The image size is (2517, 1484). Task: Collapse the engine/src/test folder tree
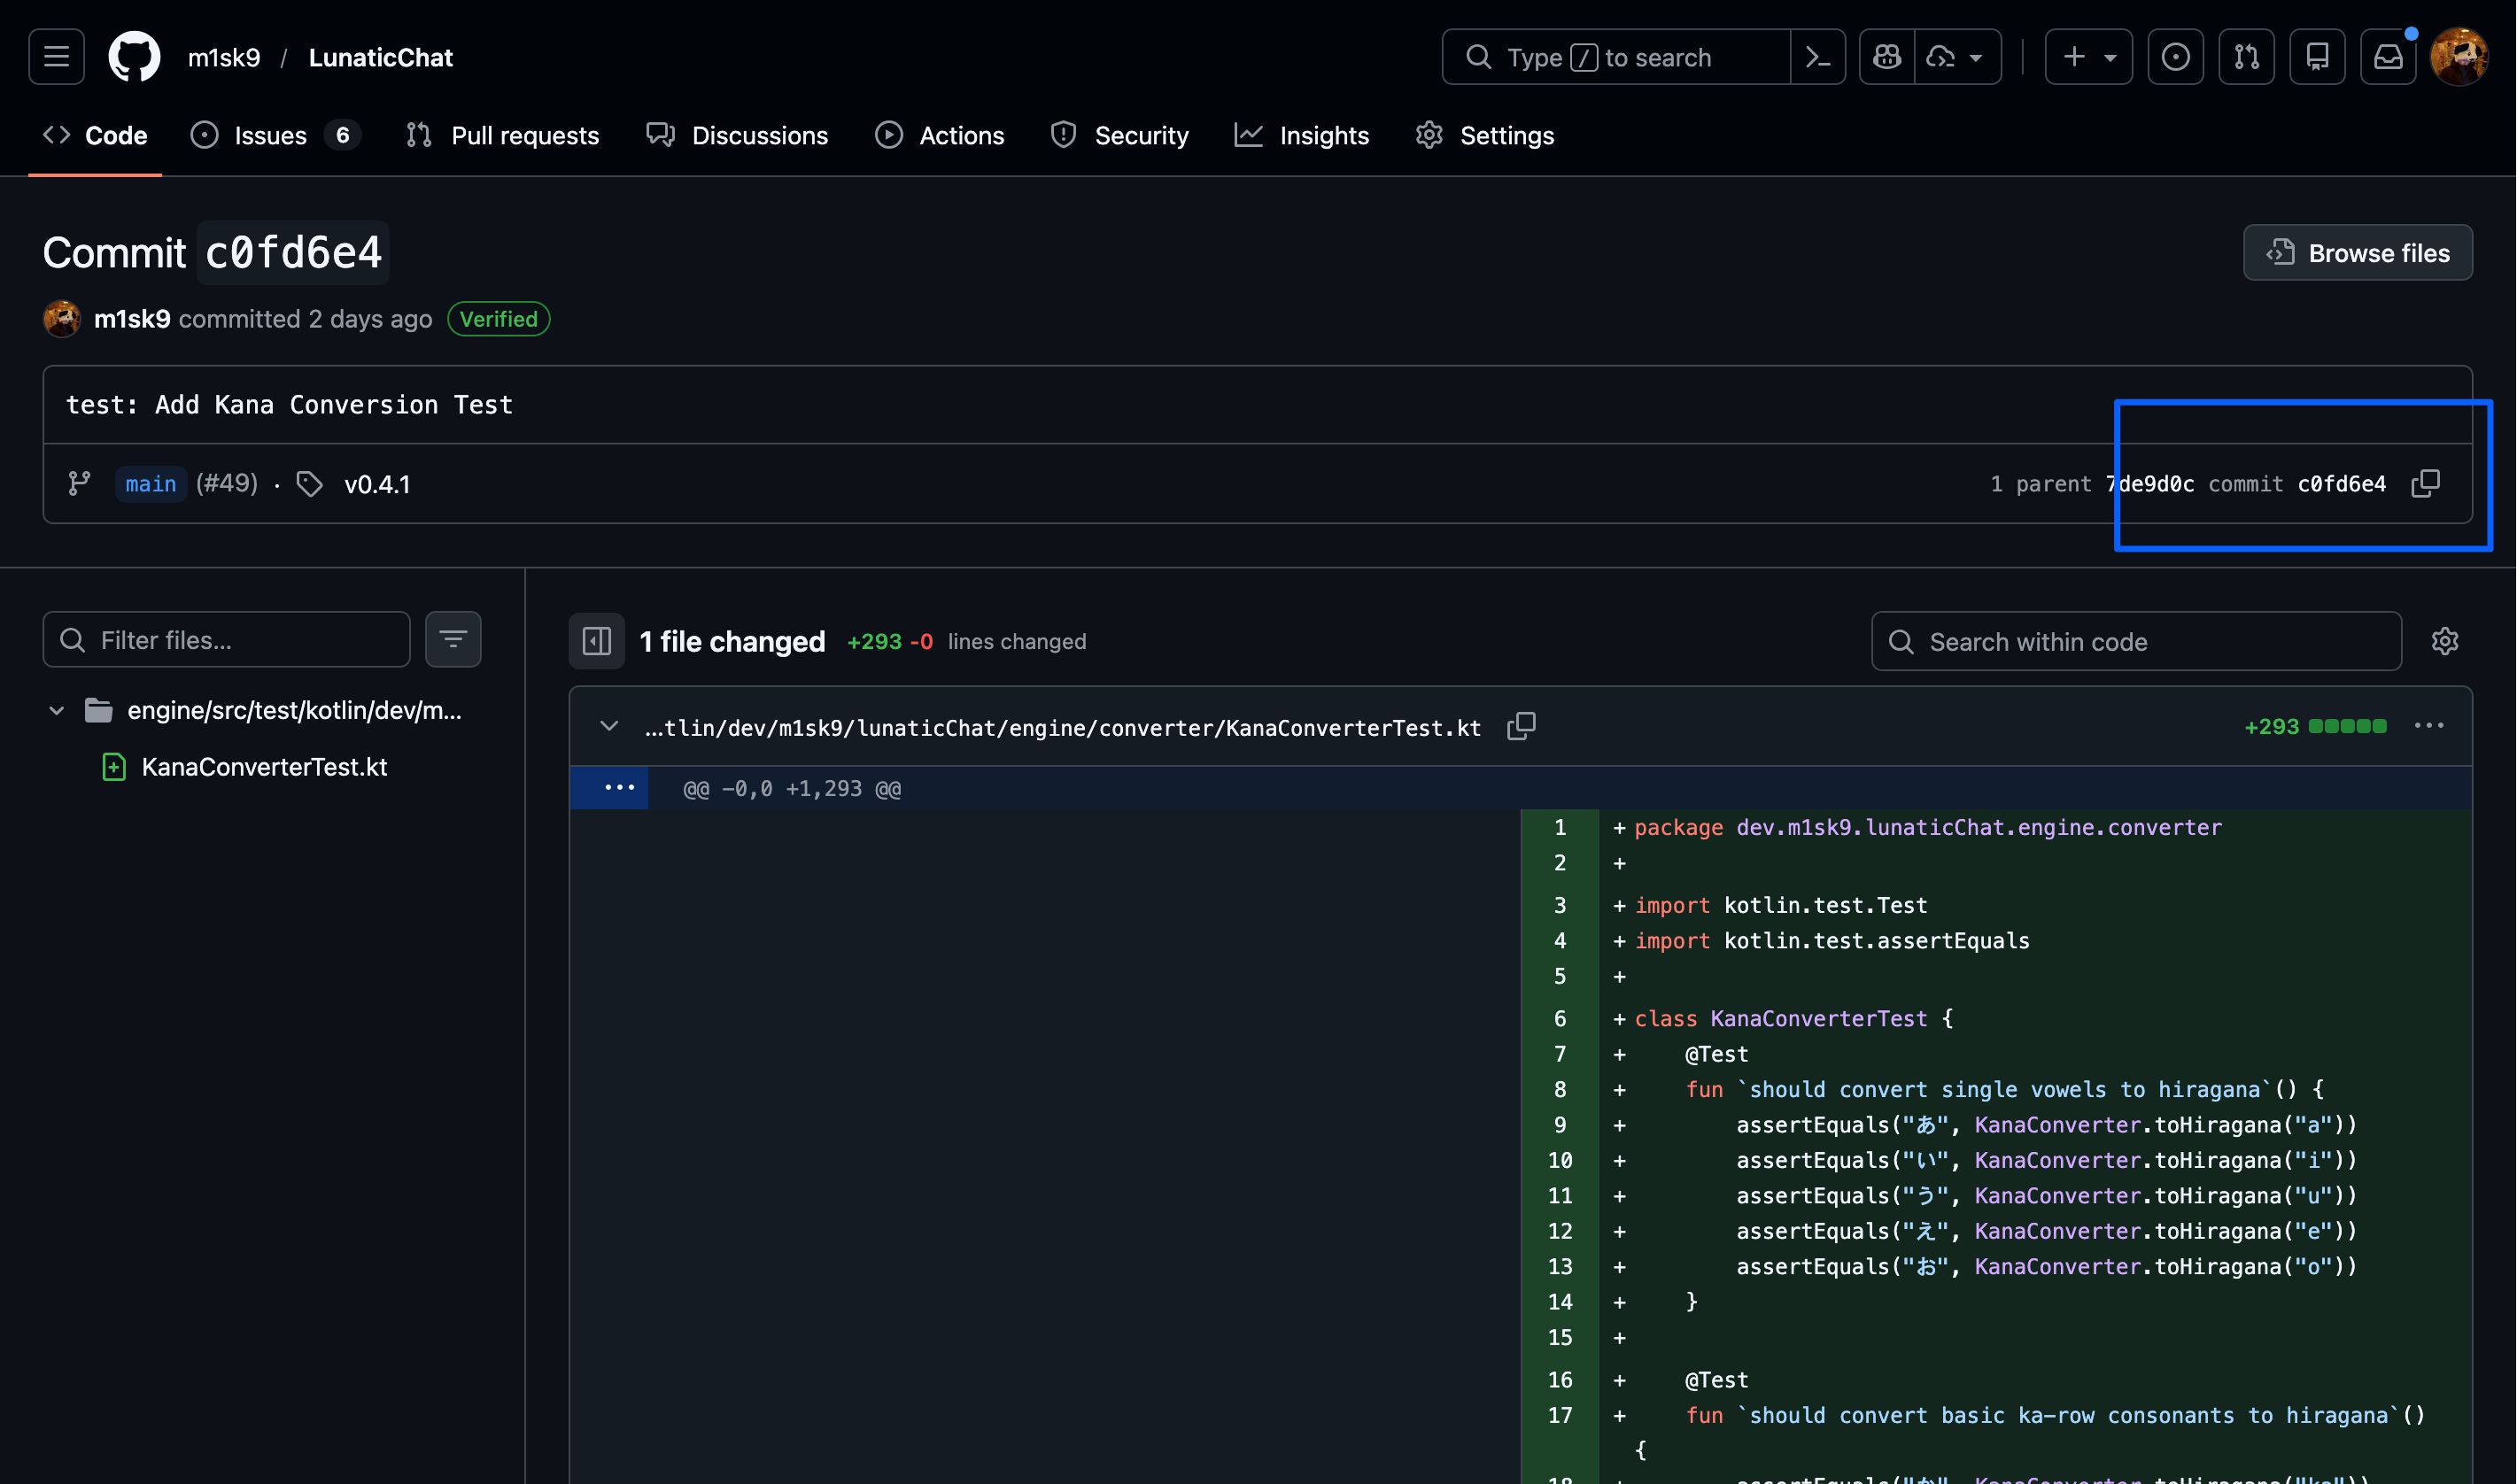click(x=57, y=711)
